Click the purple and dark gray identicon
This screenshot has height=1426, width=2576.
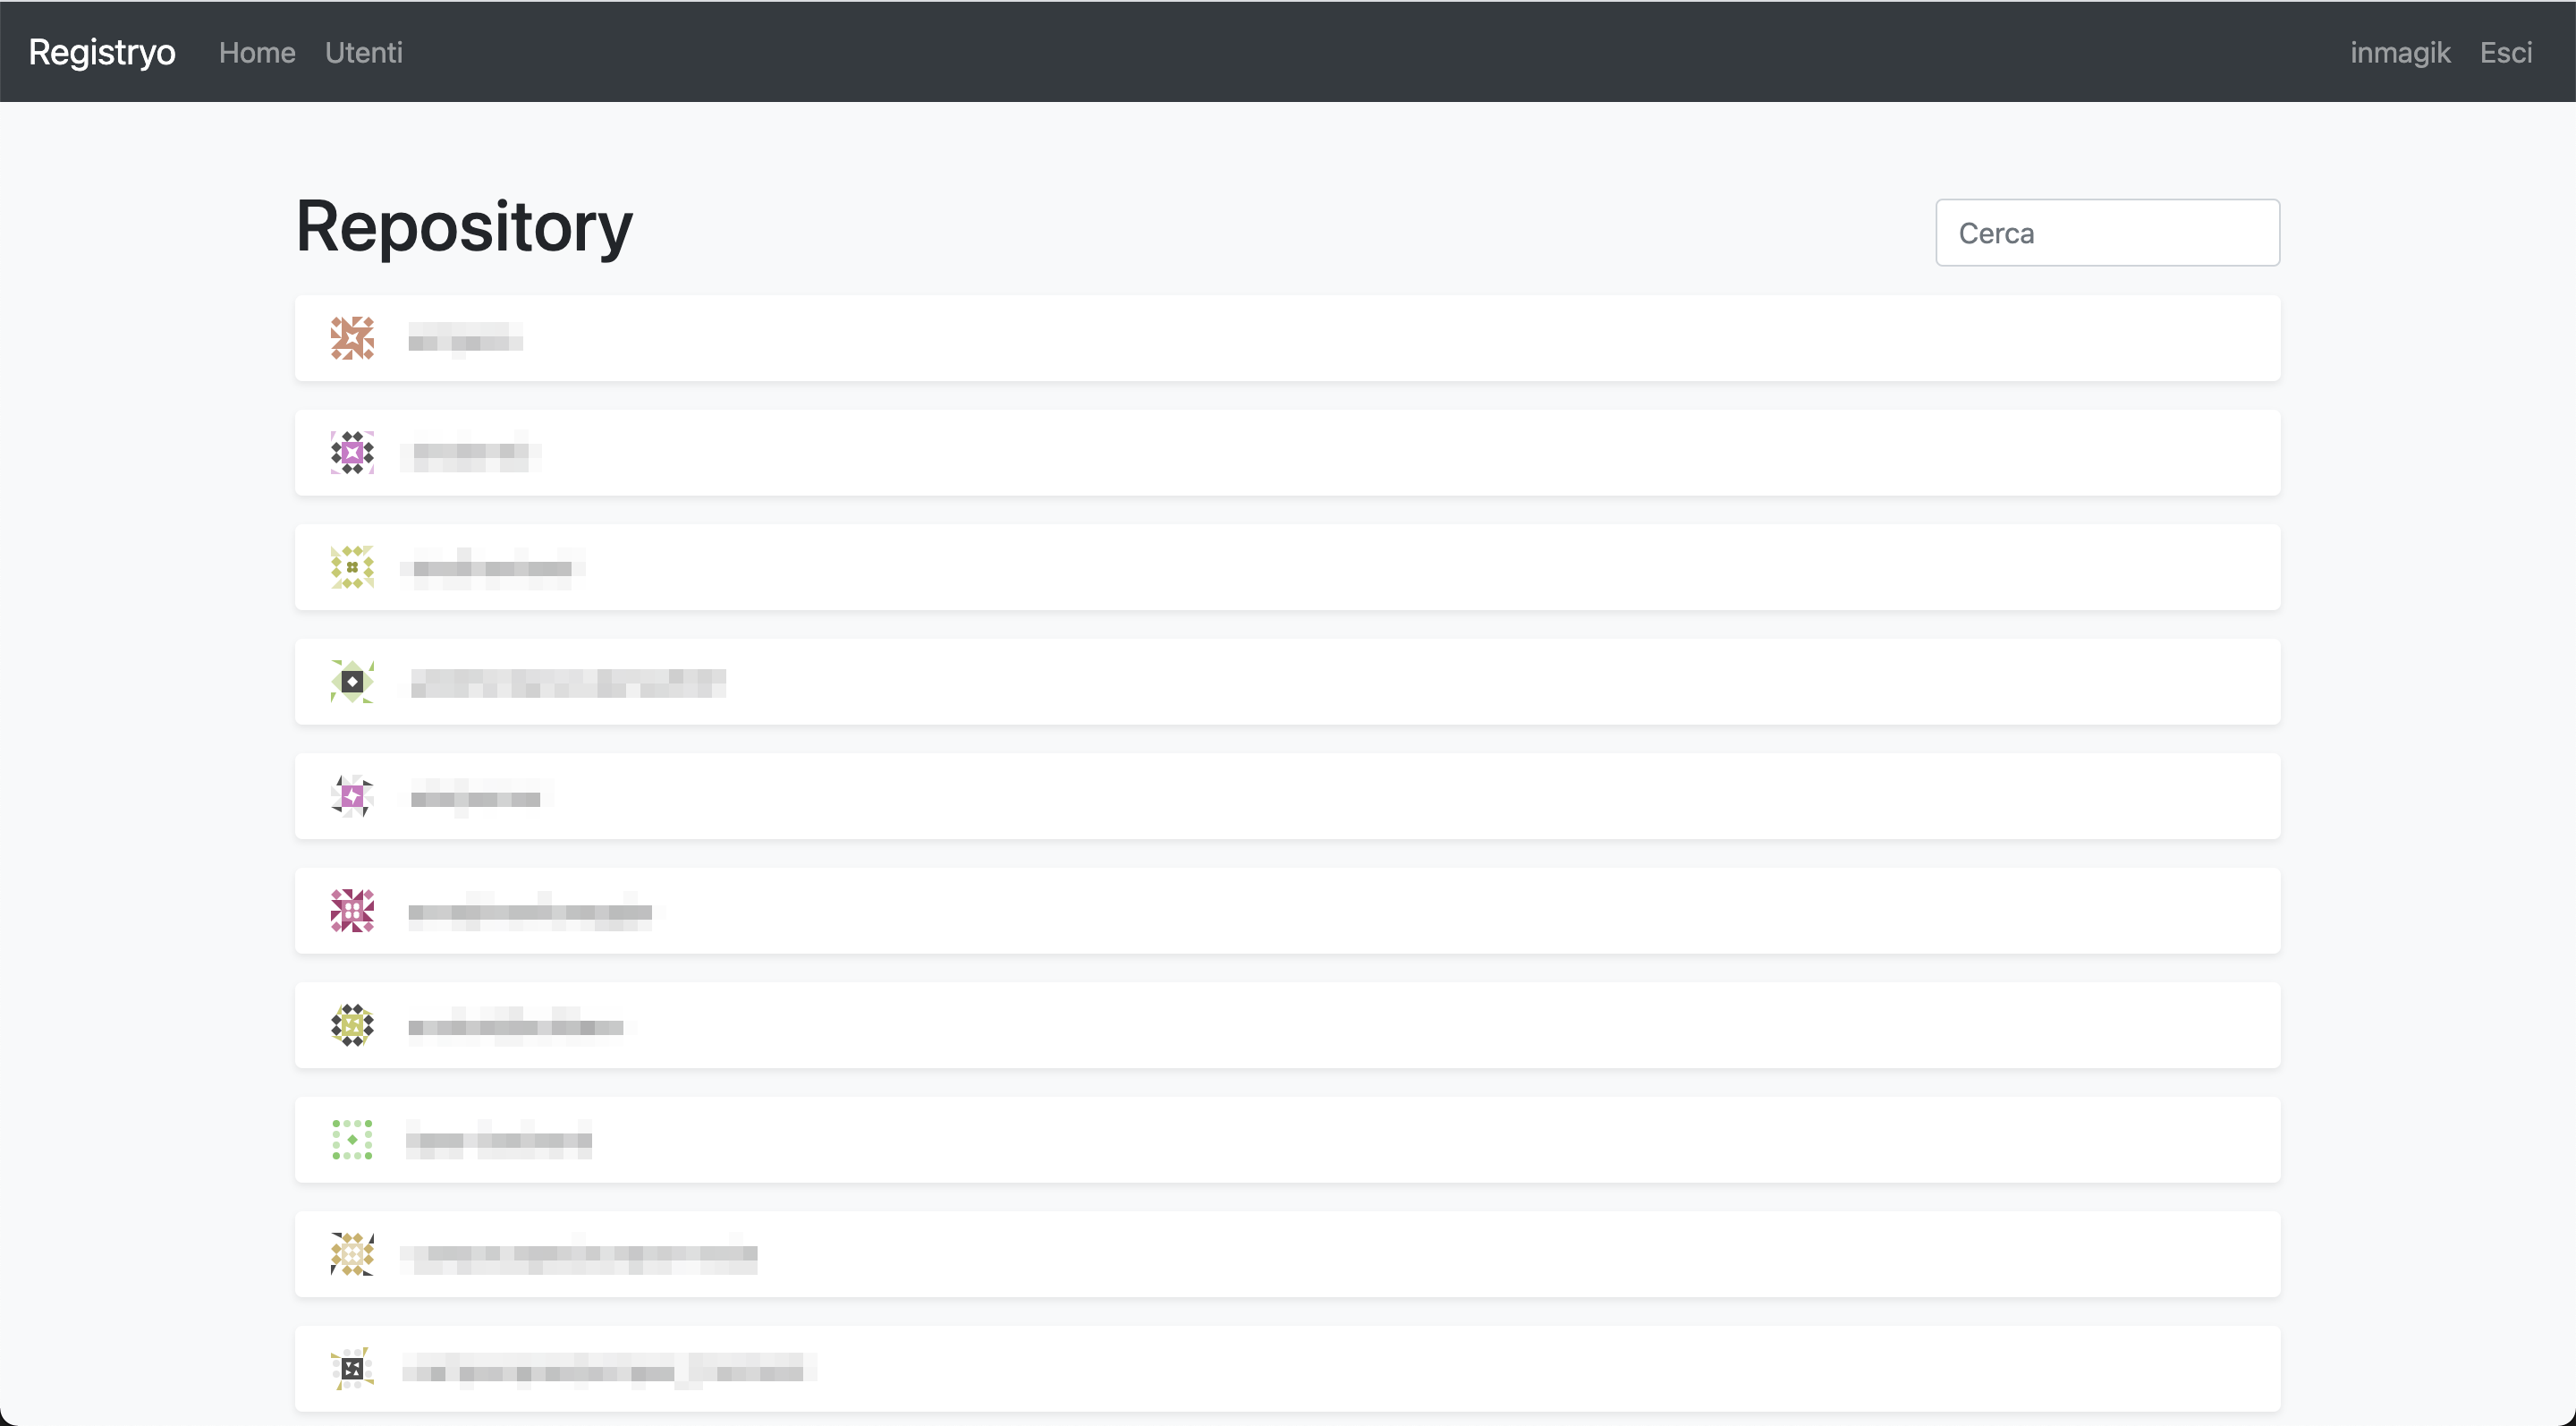pos(352,453)
